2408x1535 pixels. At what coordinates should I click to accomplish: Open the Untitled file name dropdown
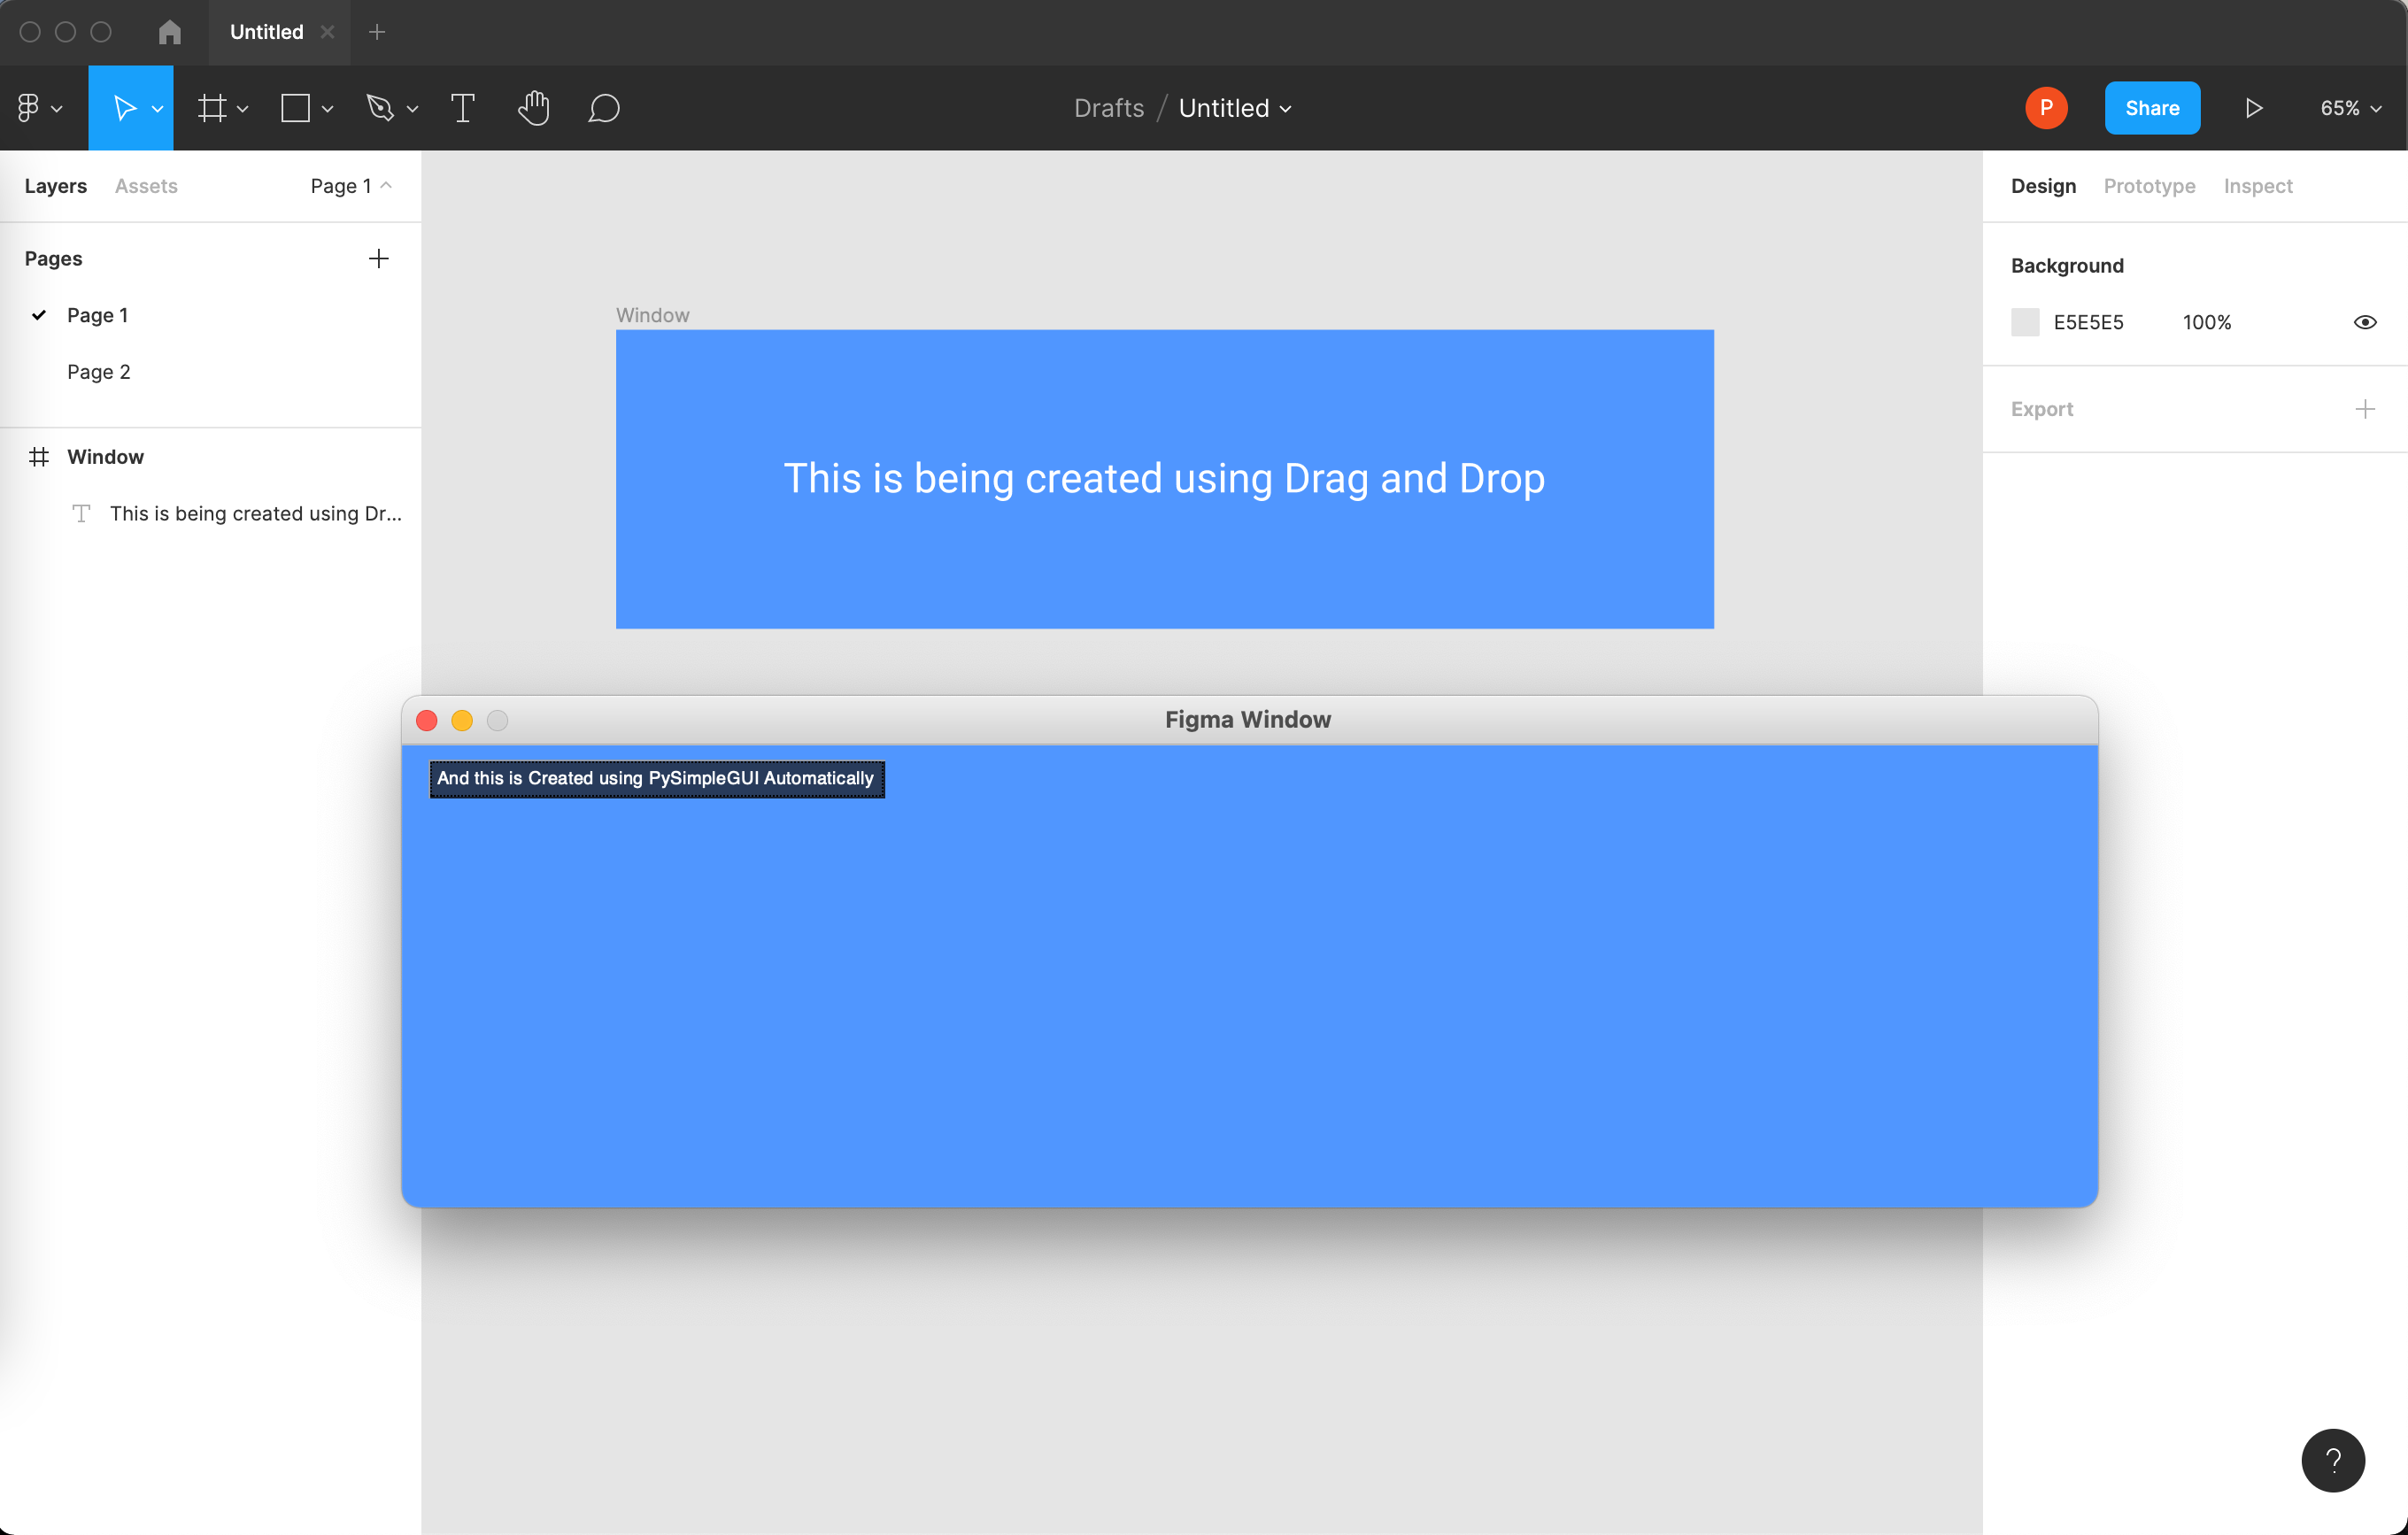click(x=1235, y=107)
